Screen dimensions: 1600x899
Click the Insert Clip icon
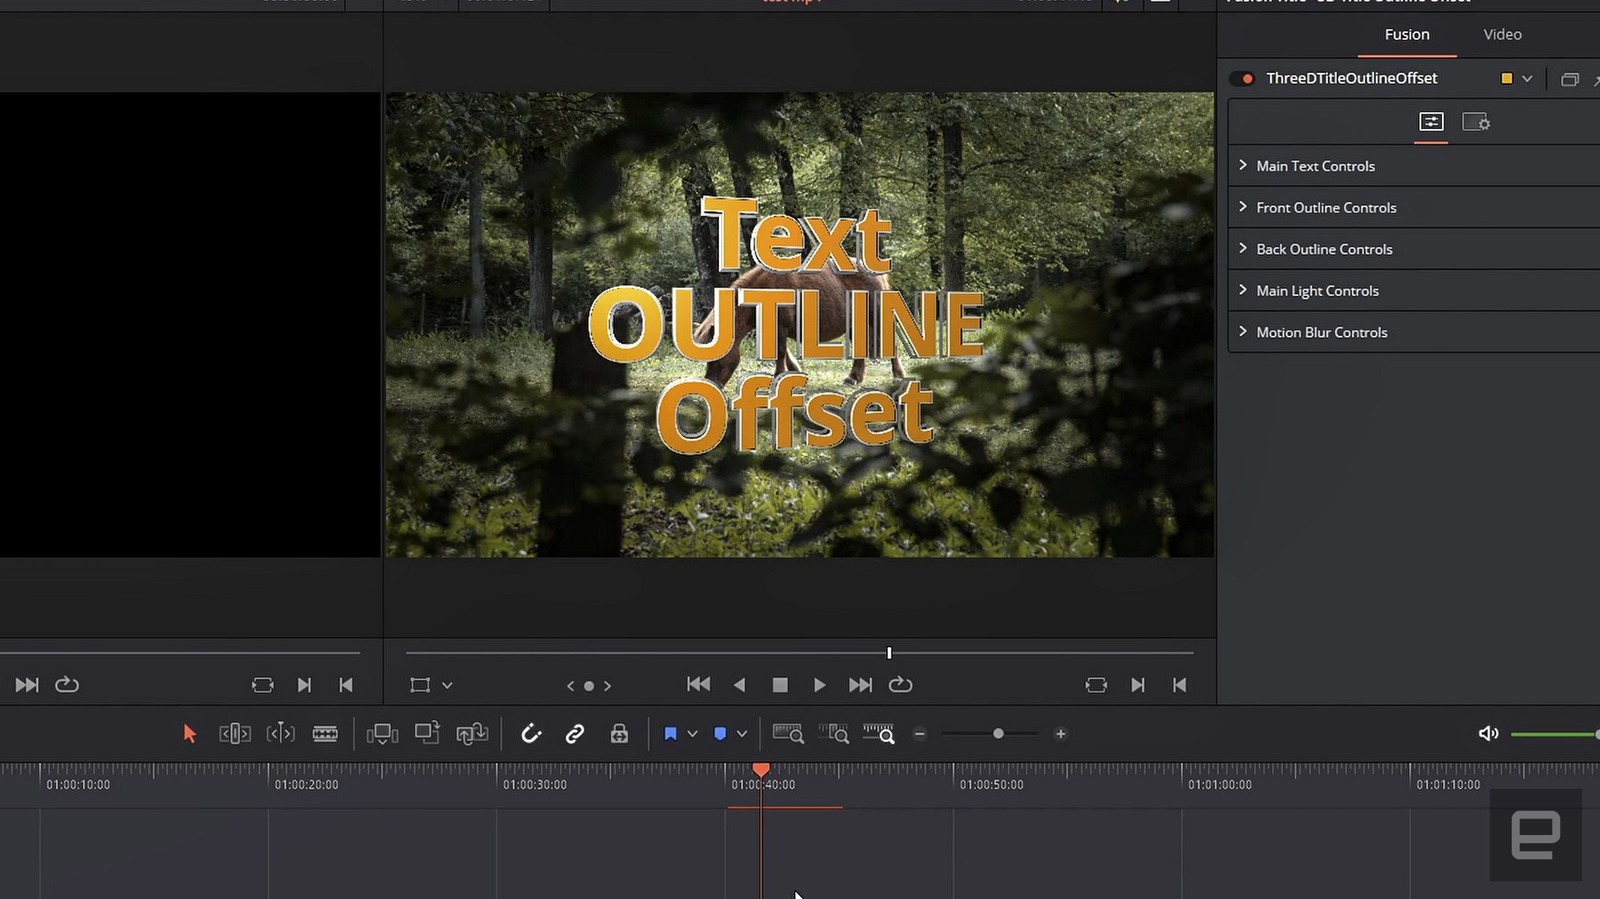tap(382, 734)
